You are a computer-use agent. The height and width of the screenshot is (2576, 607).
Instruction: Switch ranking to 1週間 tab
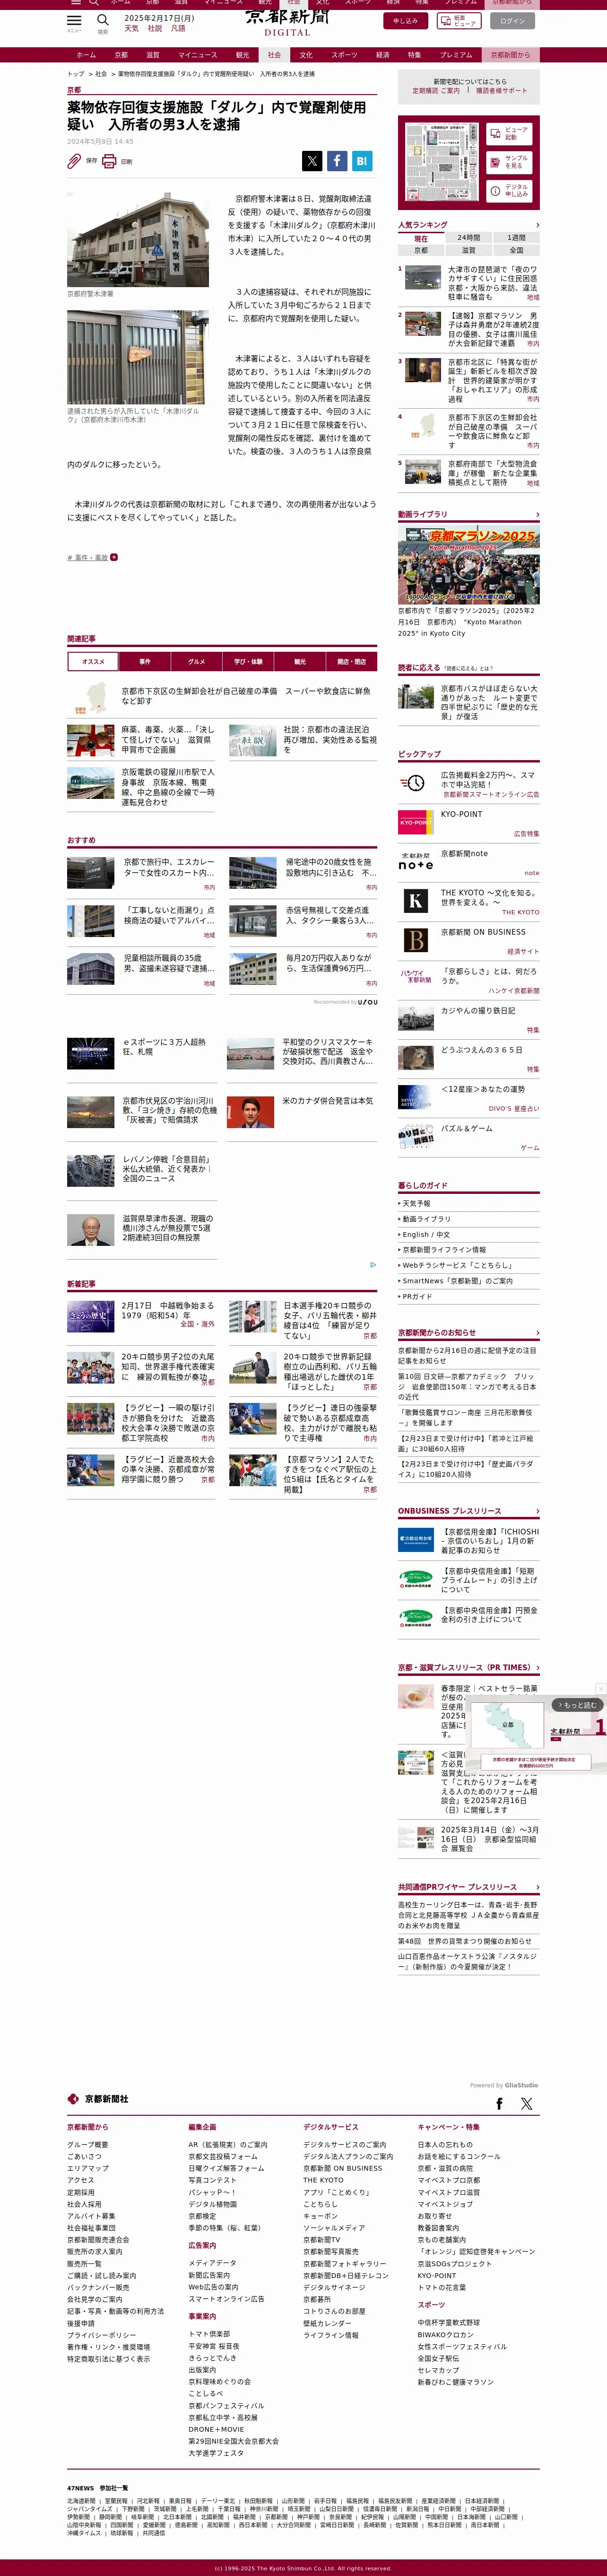click(x=517, y=238)
